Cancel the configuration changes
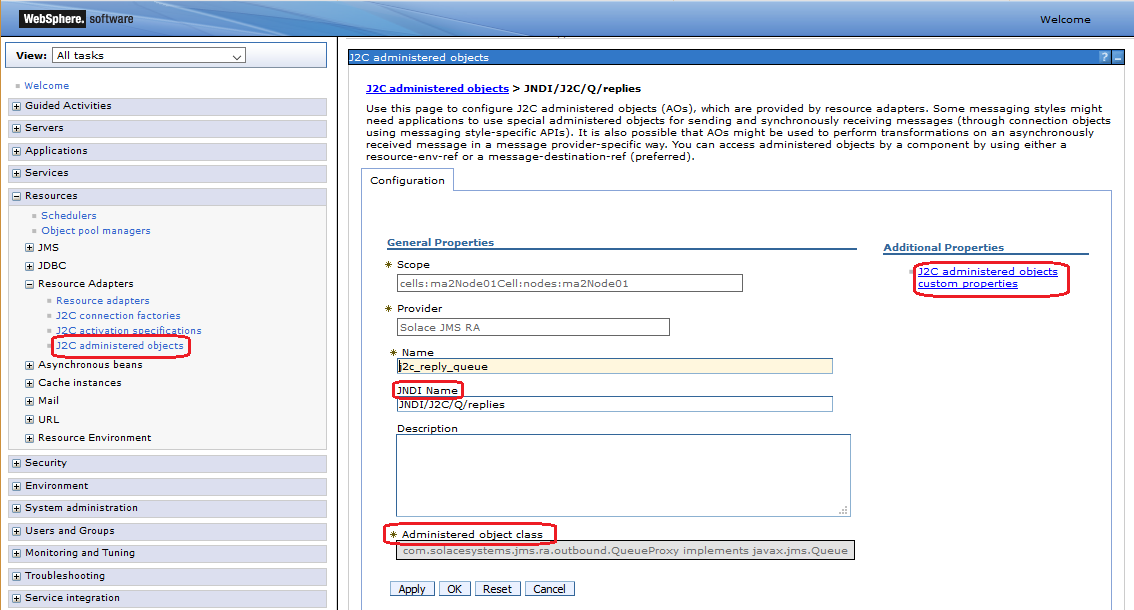The height and width of the screenshot is (610, 1134). (549, 589)
